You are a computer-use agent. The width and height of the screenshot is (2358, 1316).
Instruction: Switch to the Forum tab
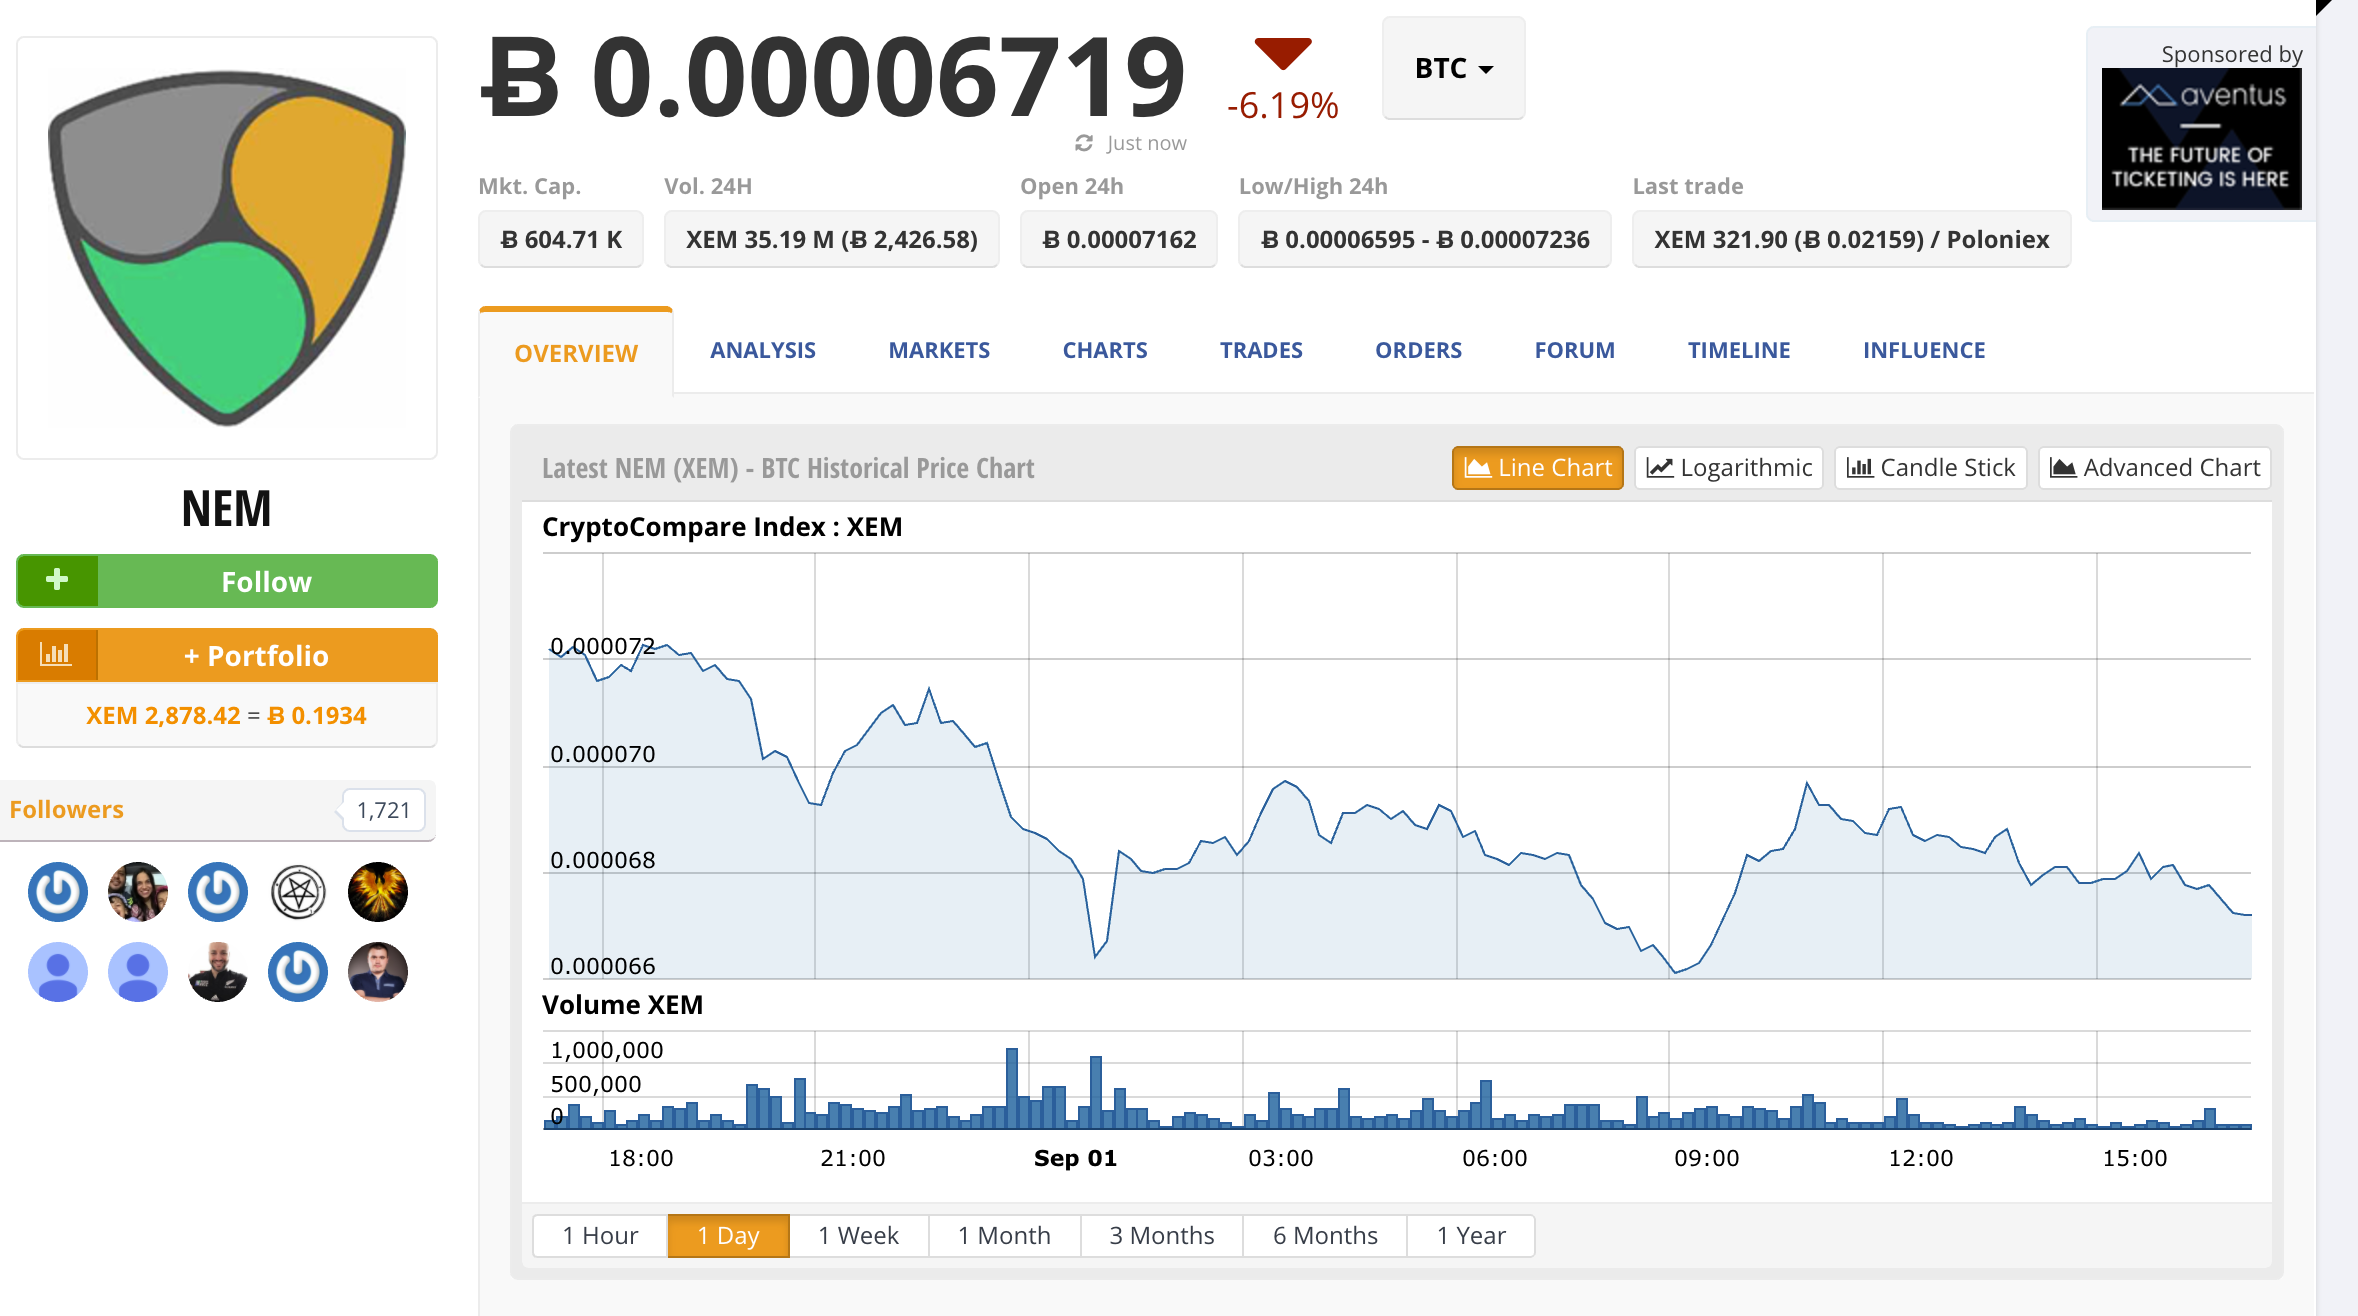[x=1575, y=350]
